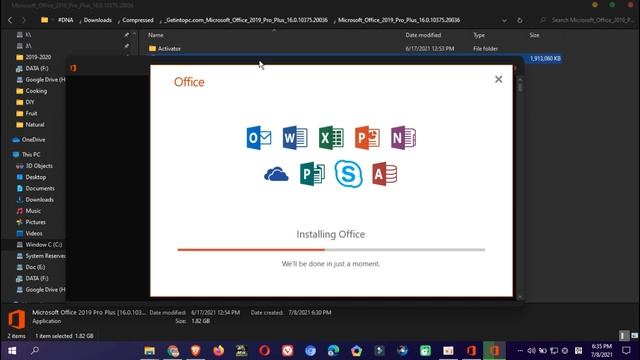Viewport: 640px width, 360px height.
Task: Open the Action Center notifications icon
Action: pyautogui.click(x=627, y=351)
